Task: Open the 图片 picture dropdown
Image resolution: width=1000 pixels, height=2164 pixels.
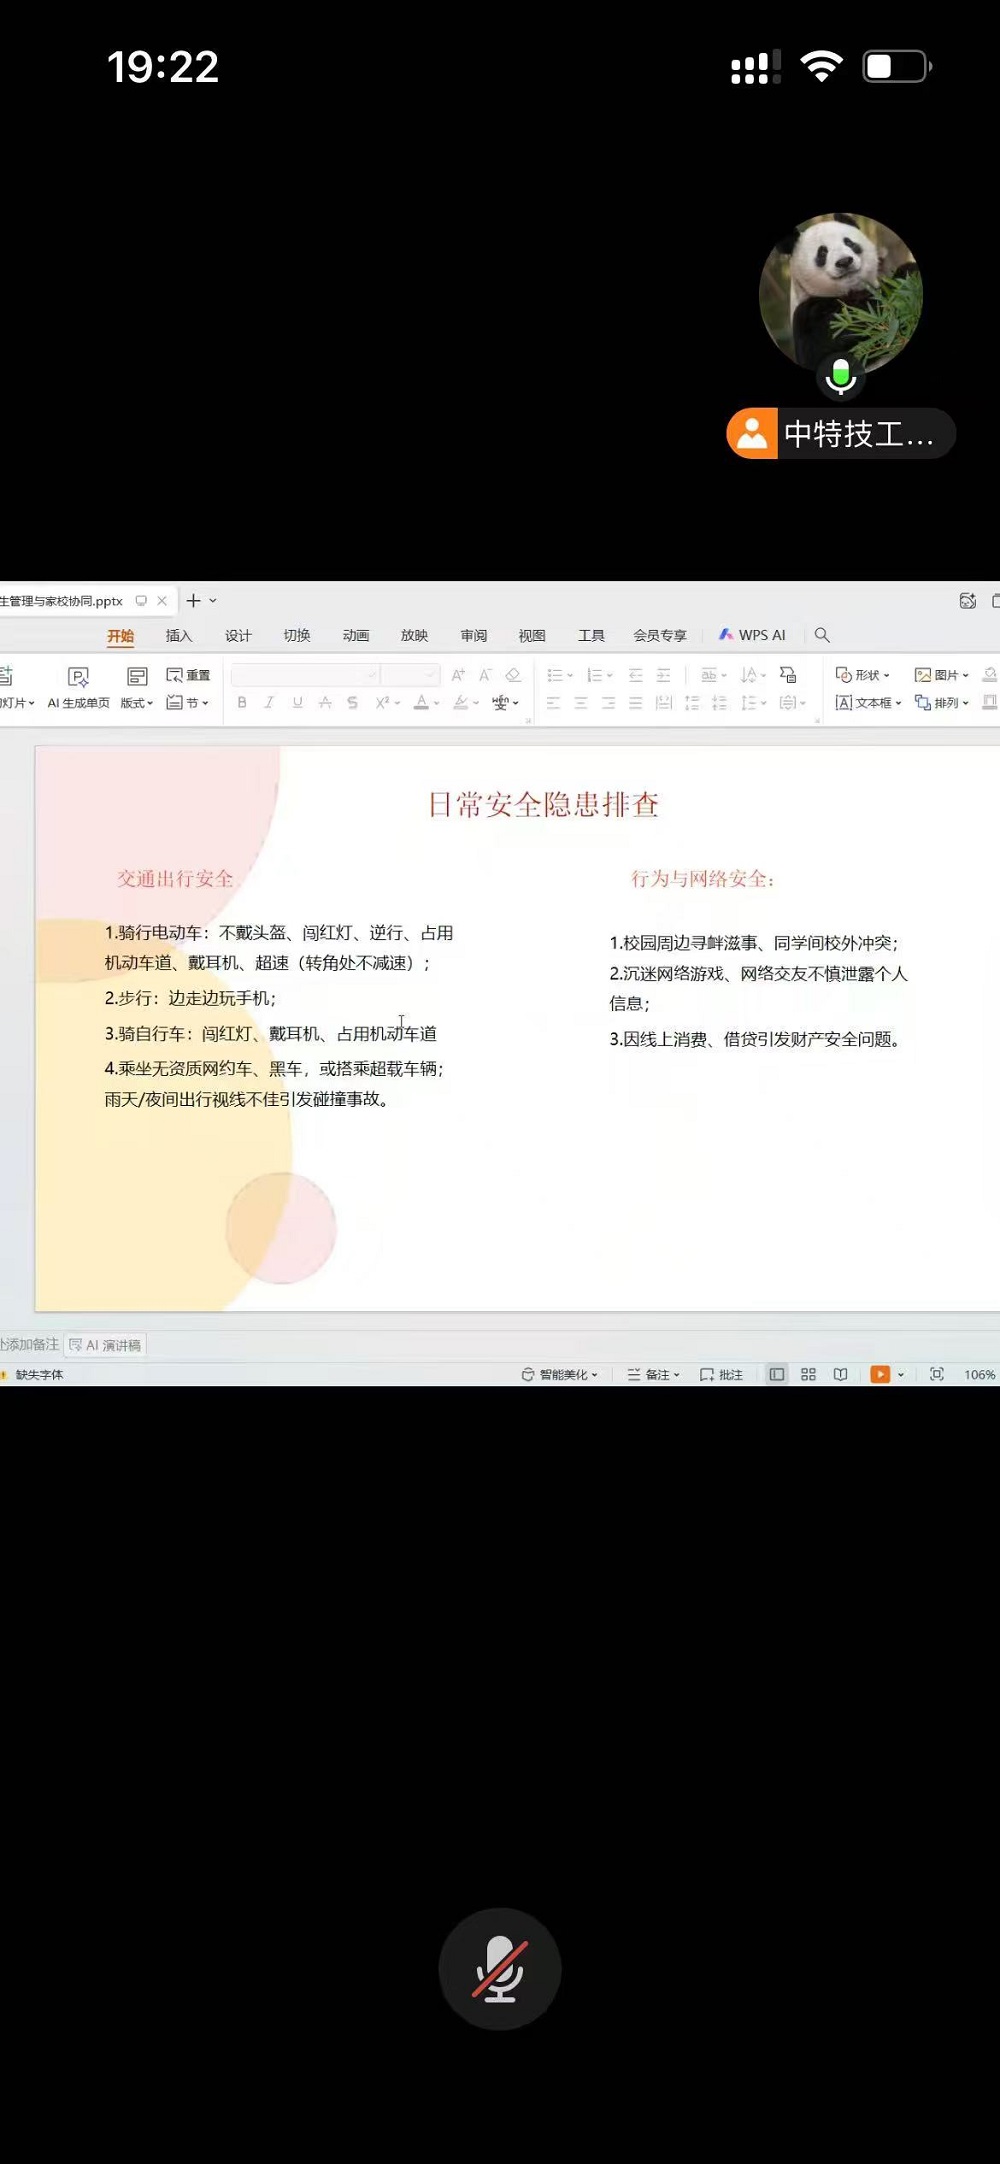Action: (942, 675)
